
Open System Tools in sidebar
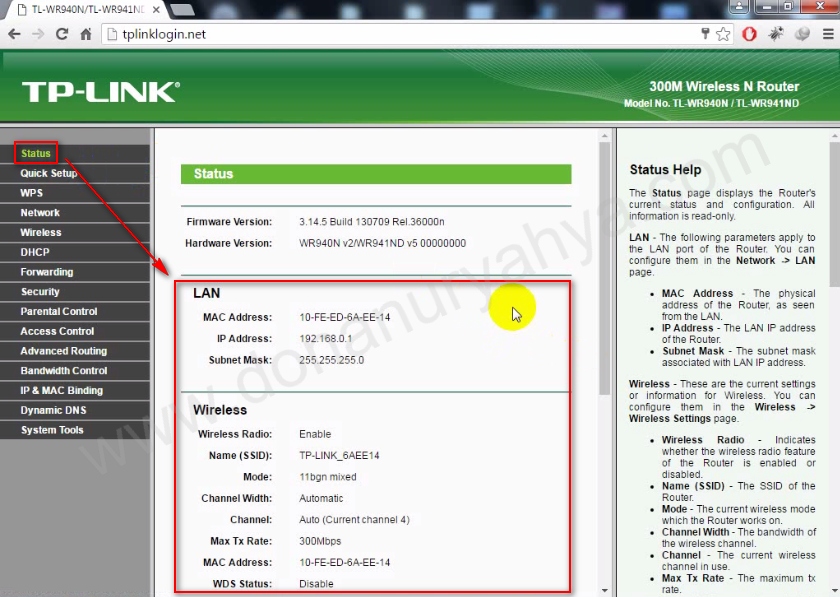(75, 430)
